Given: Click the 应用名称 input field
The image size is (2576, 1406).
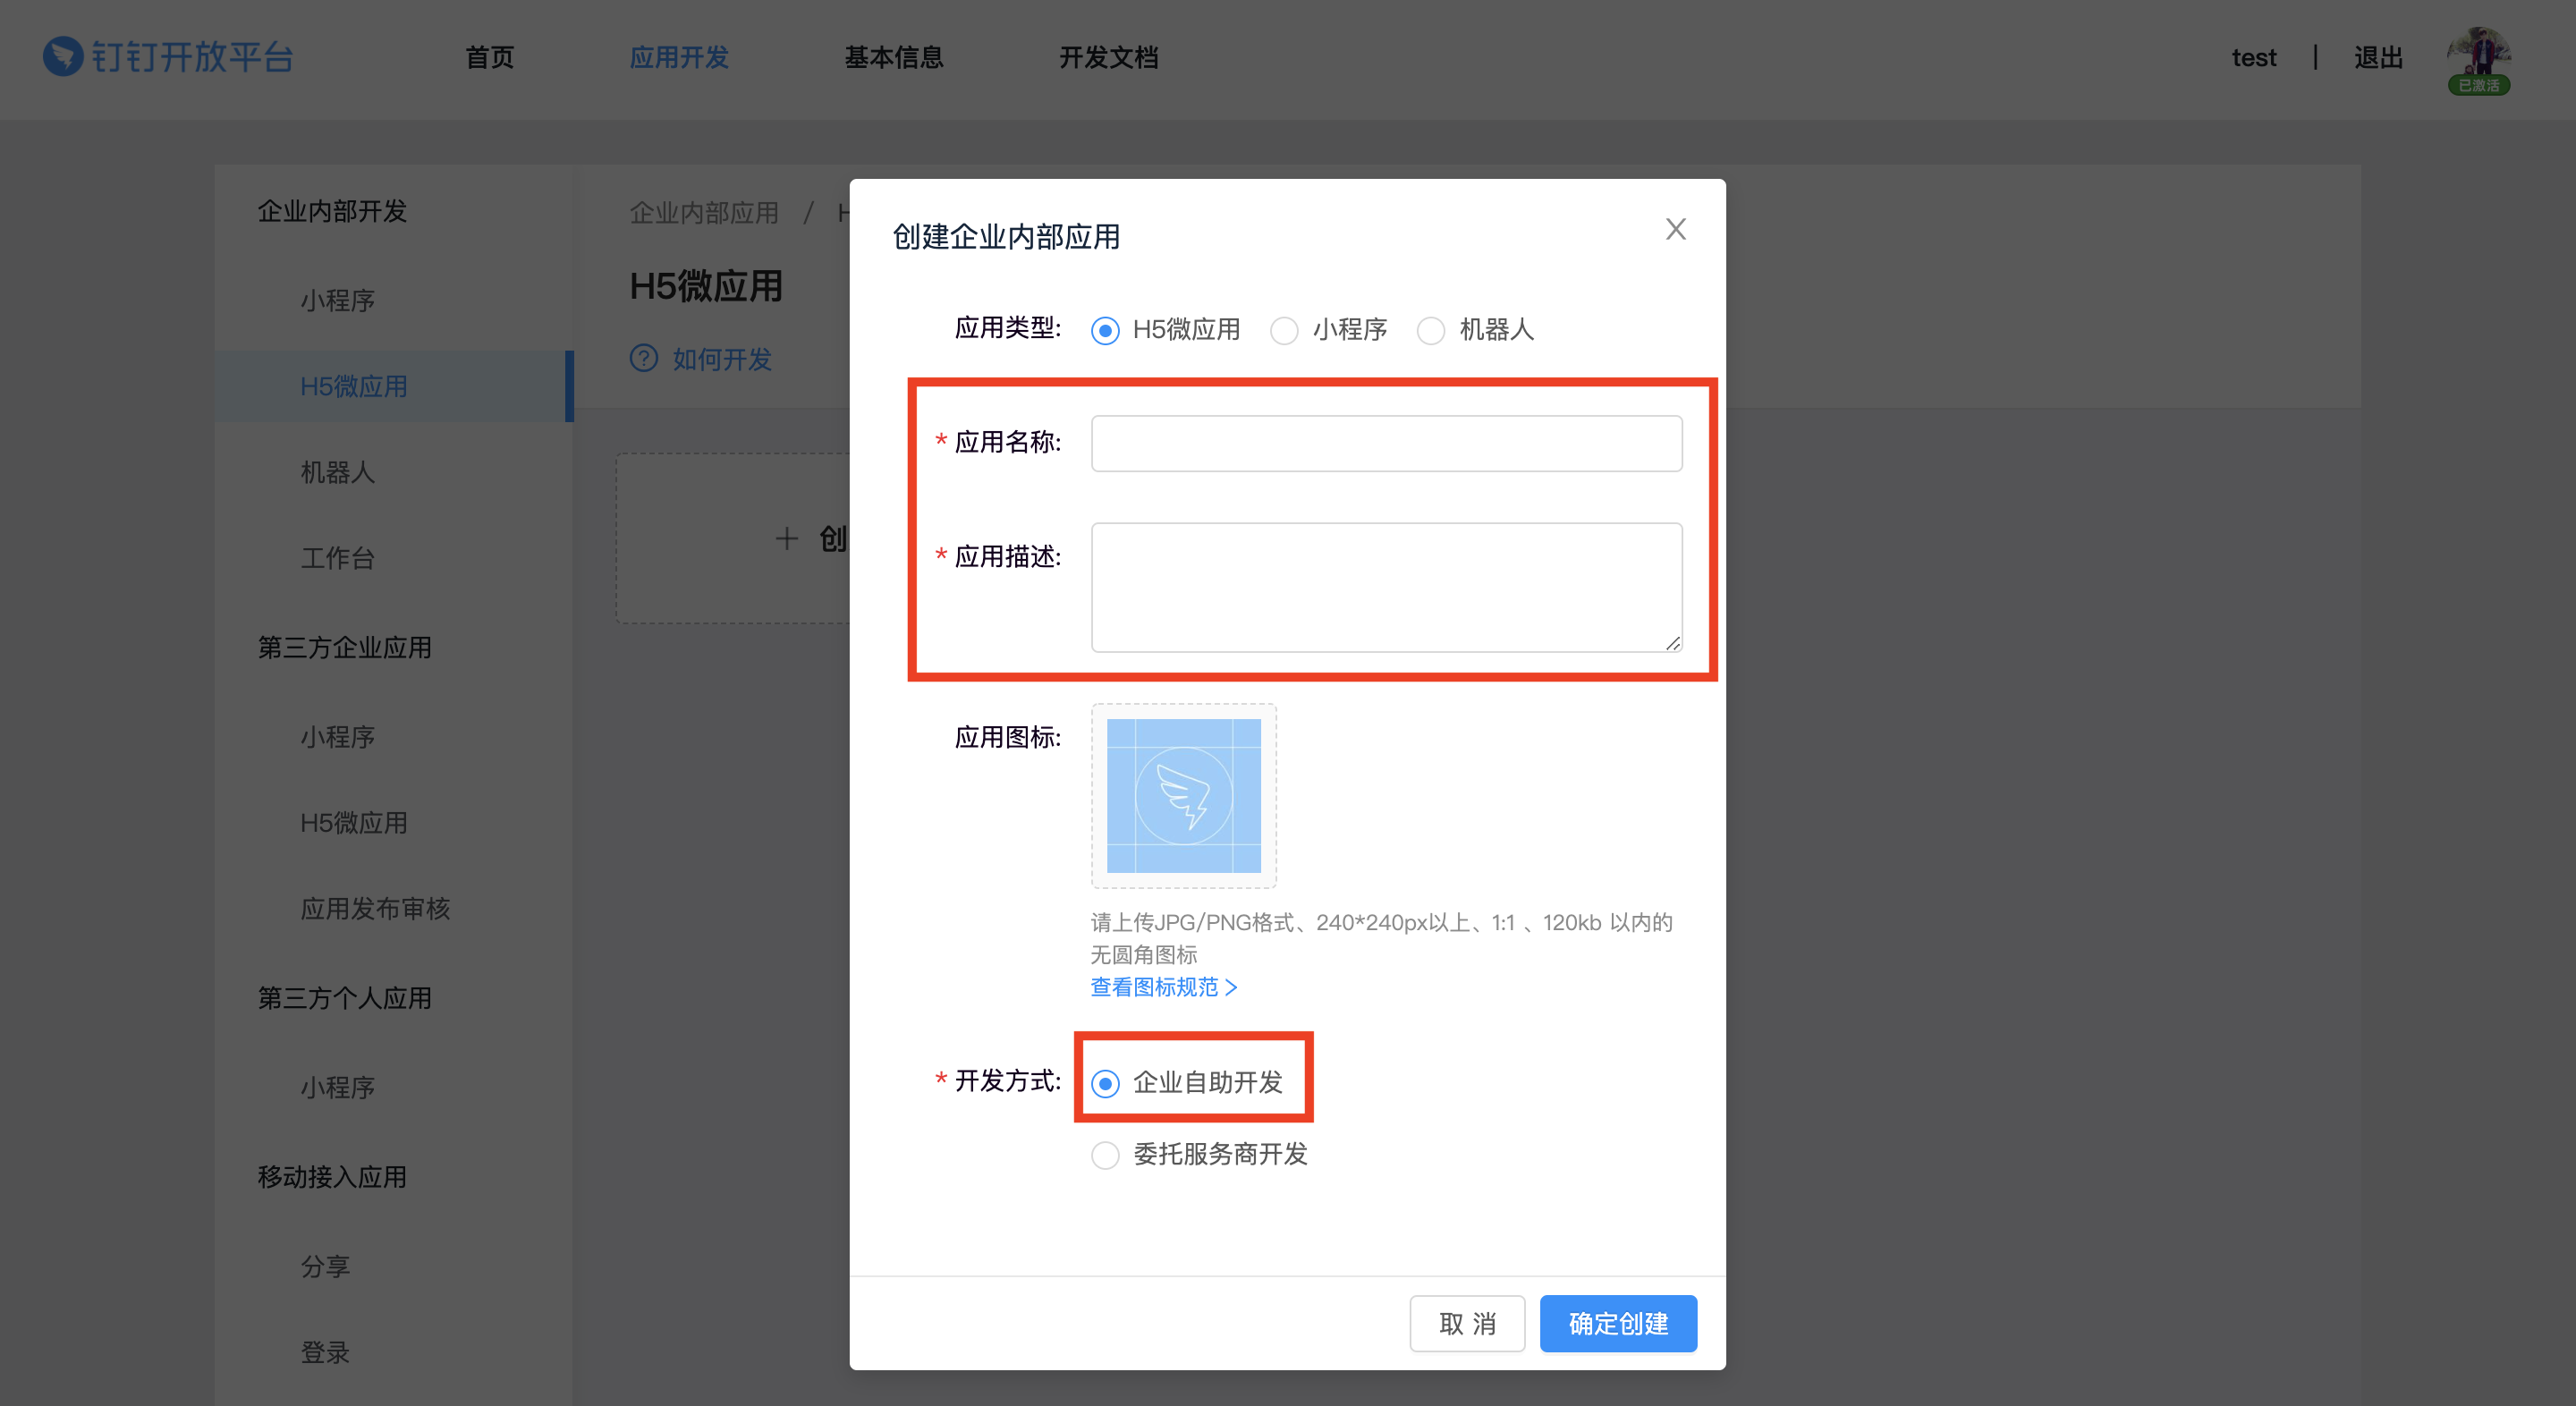Looking at the screenshot, I should (x=1386, y=443).
